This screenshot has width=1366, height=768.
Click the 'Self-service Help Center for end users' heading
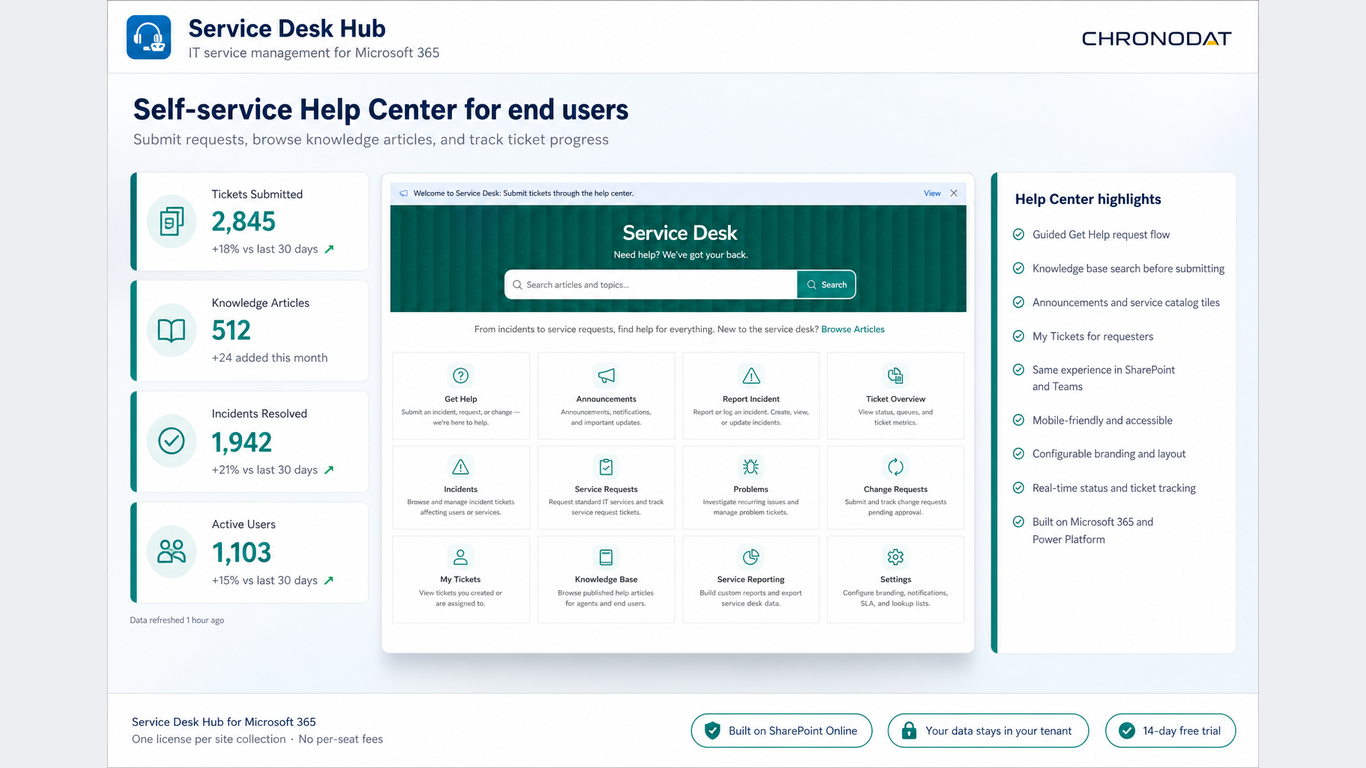point(381,109)
